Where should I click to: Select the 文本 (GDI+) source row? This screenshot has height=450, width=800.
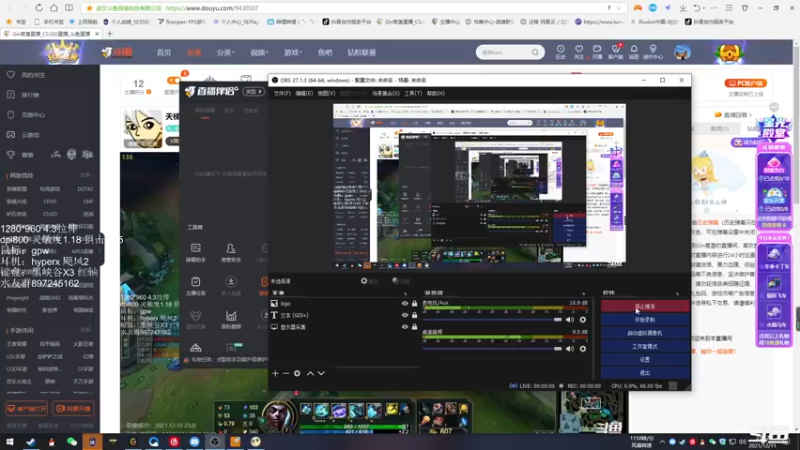click(344, 315)
